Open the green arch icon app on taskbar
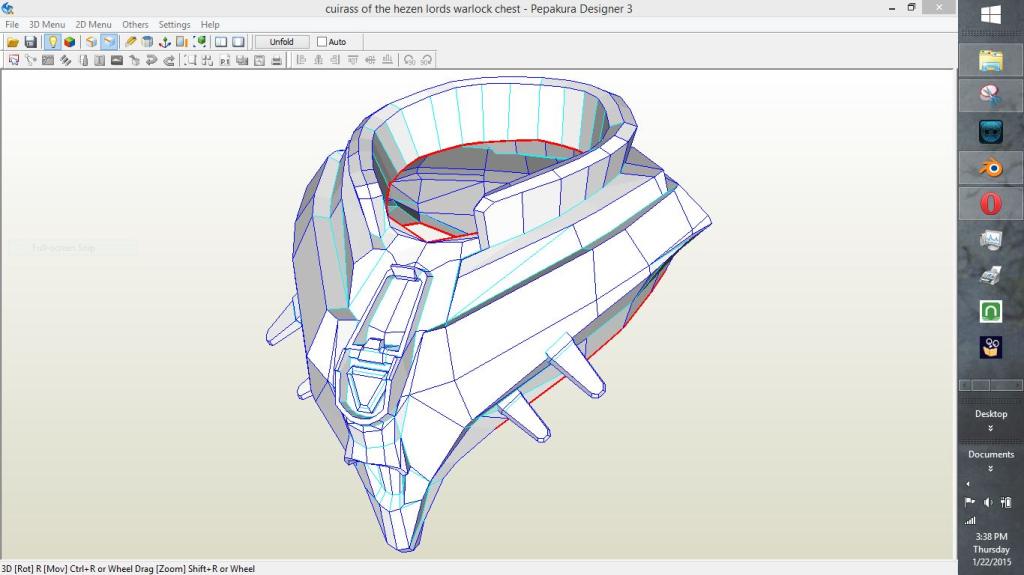The image size is (1024, 575). (x=991, y=311)
